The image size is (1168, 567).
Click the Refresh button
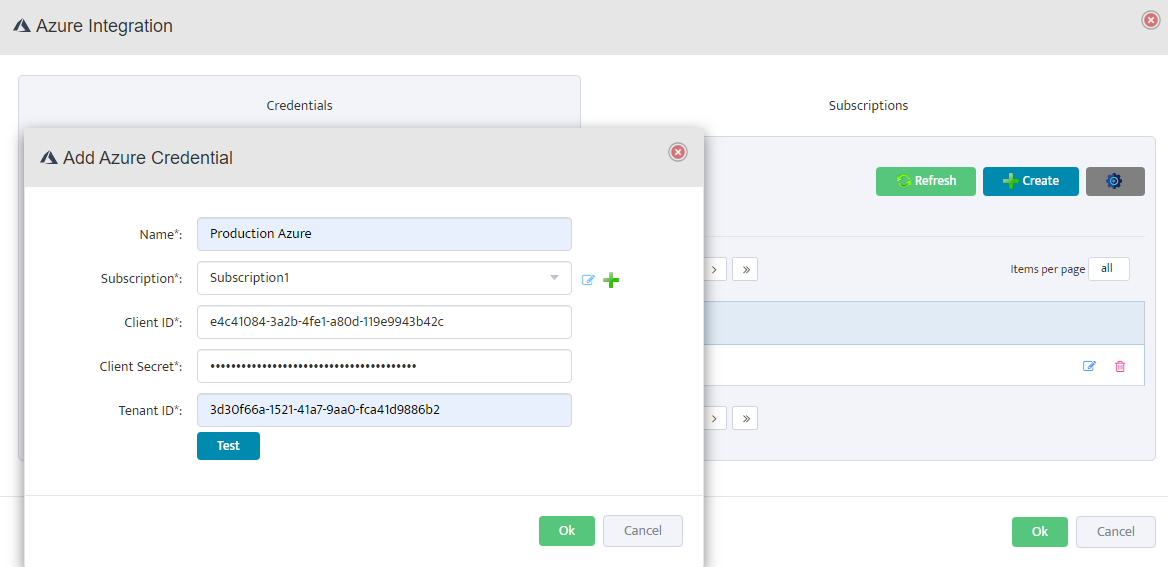pyautogui.click(x=925, y=181)
